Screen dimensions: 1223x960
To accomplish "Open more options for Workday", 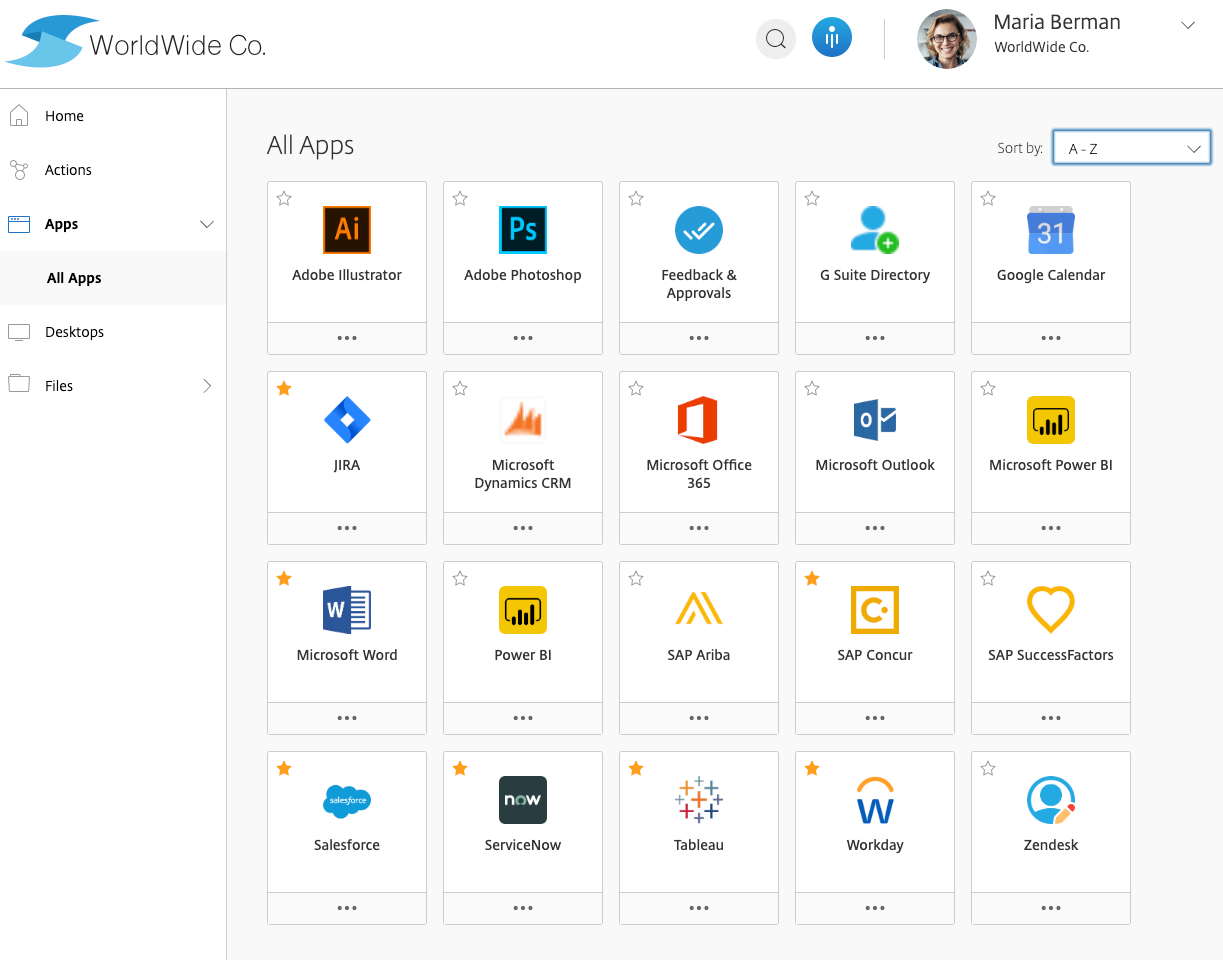I will pos(875,908).
